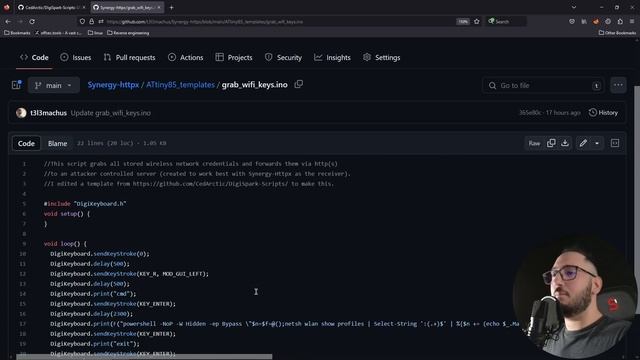The height and width of the screenshot is (360, 640).
Task: Open the symbols panel
Action: 615,143
